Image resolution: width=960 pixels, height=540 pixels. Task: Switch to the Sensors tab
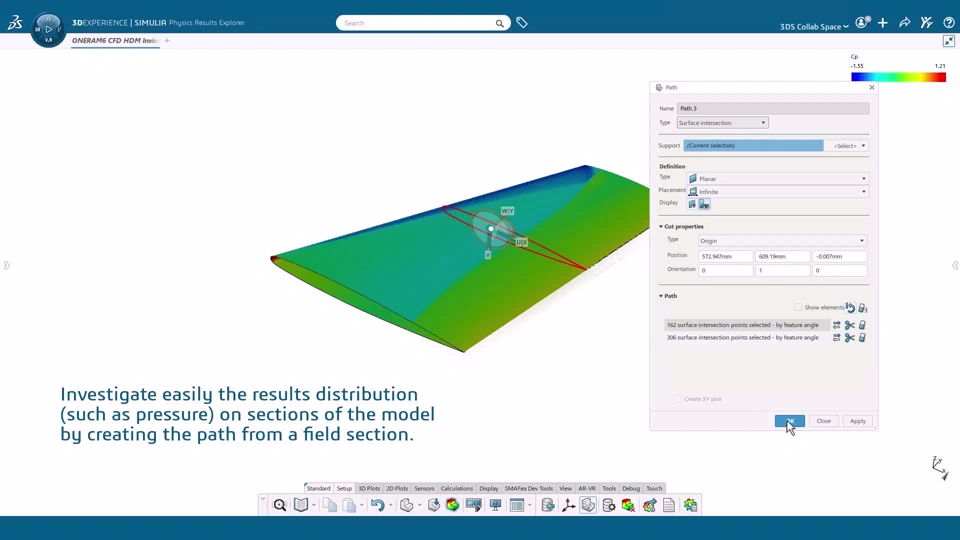click(424, 489)
